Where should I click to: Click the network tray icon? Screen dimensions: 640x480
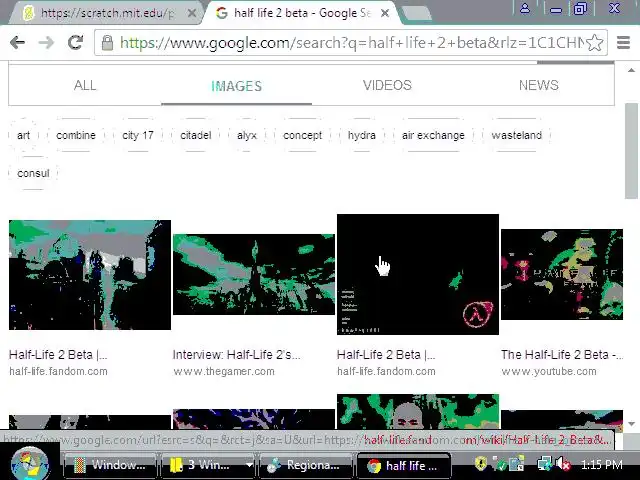click(545, 464)
